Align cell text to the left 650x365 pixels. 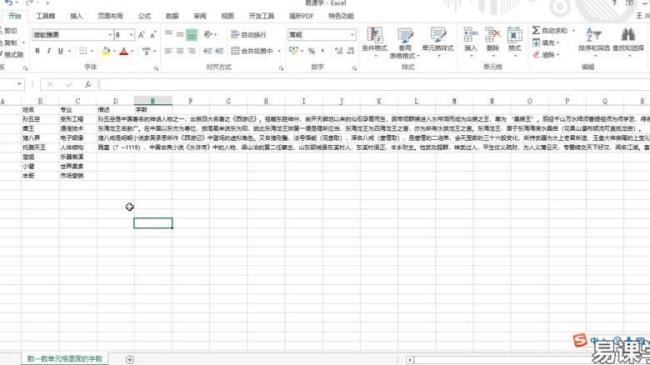pyautogui.click(x=168, y=51)
